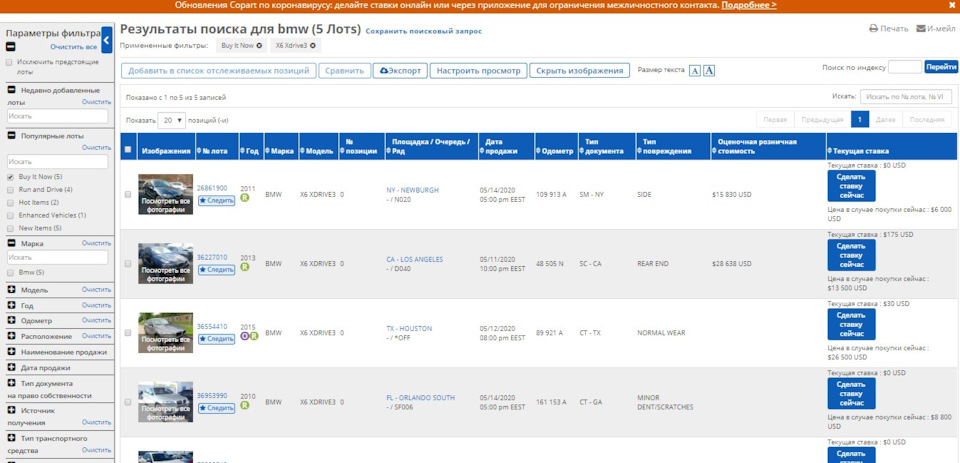The height and width of the screenshot is (463, 960).
Task: Select checkbox for lot 36554410 row
Action: (128, 333)
